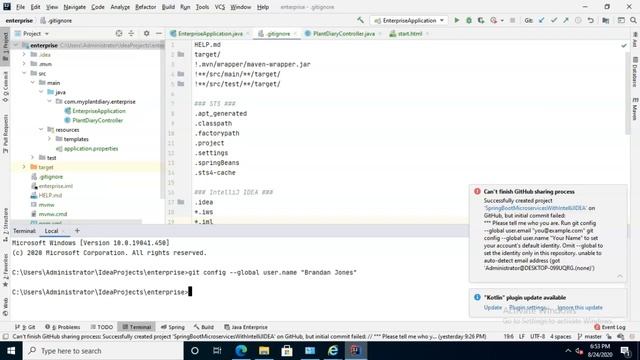The image size is (640, 360).
Task: Open EnterpriseApplication run configuration dropdown
Action: [x=409, y=20]
